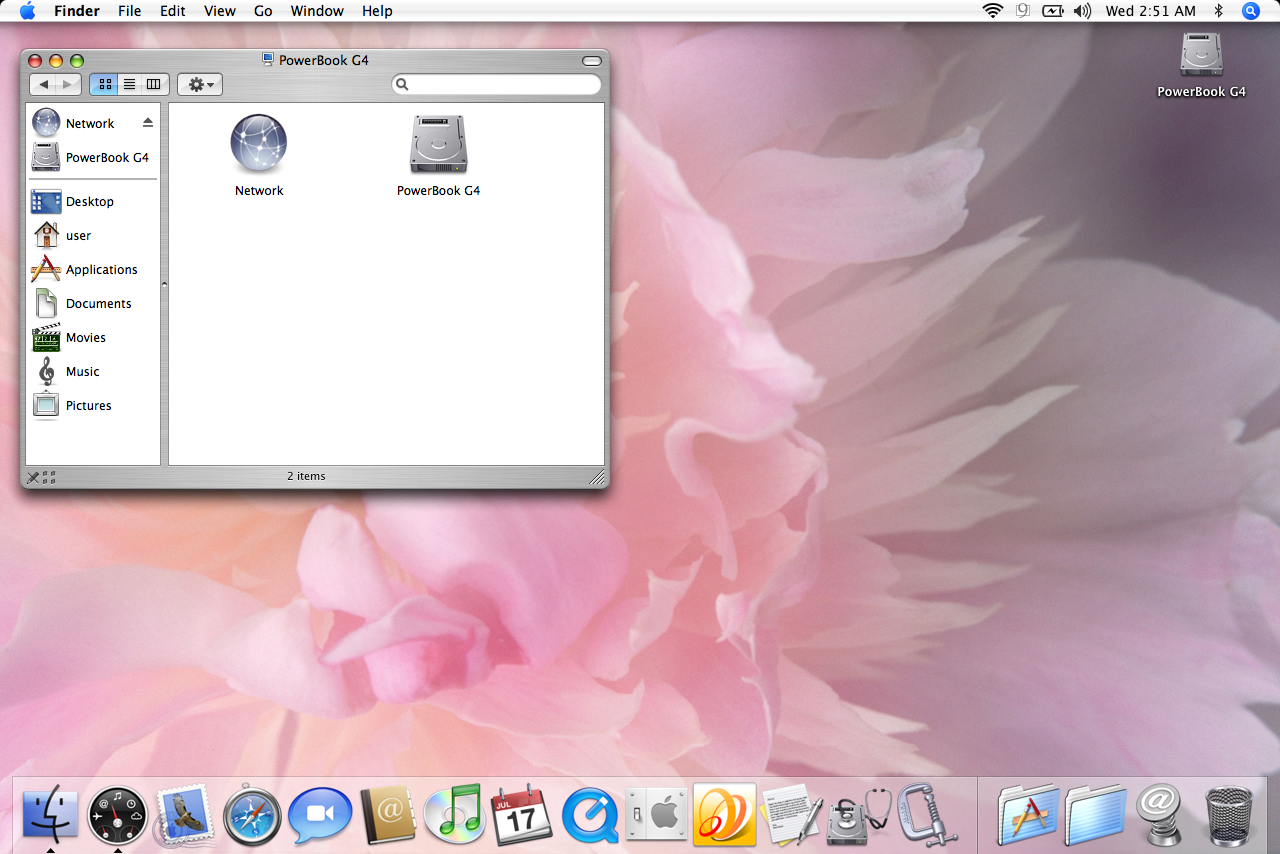Launch QuickTime Player from the Dock

click(590, 816)
